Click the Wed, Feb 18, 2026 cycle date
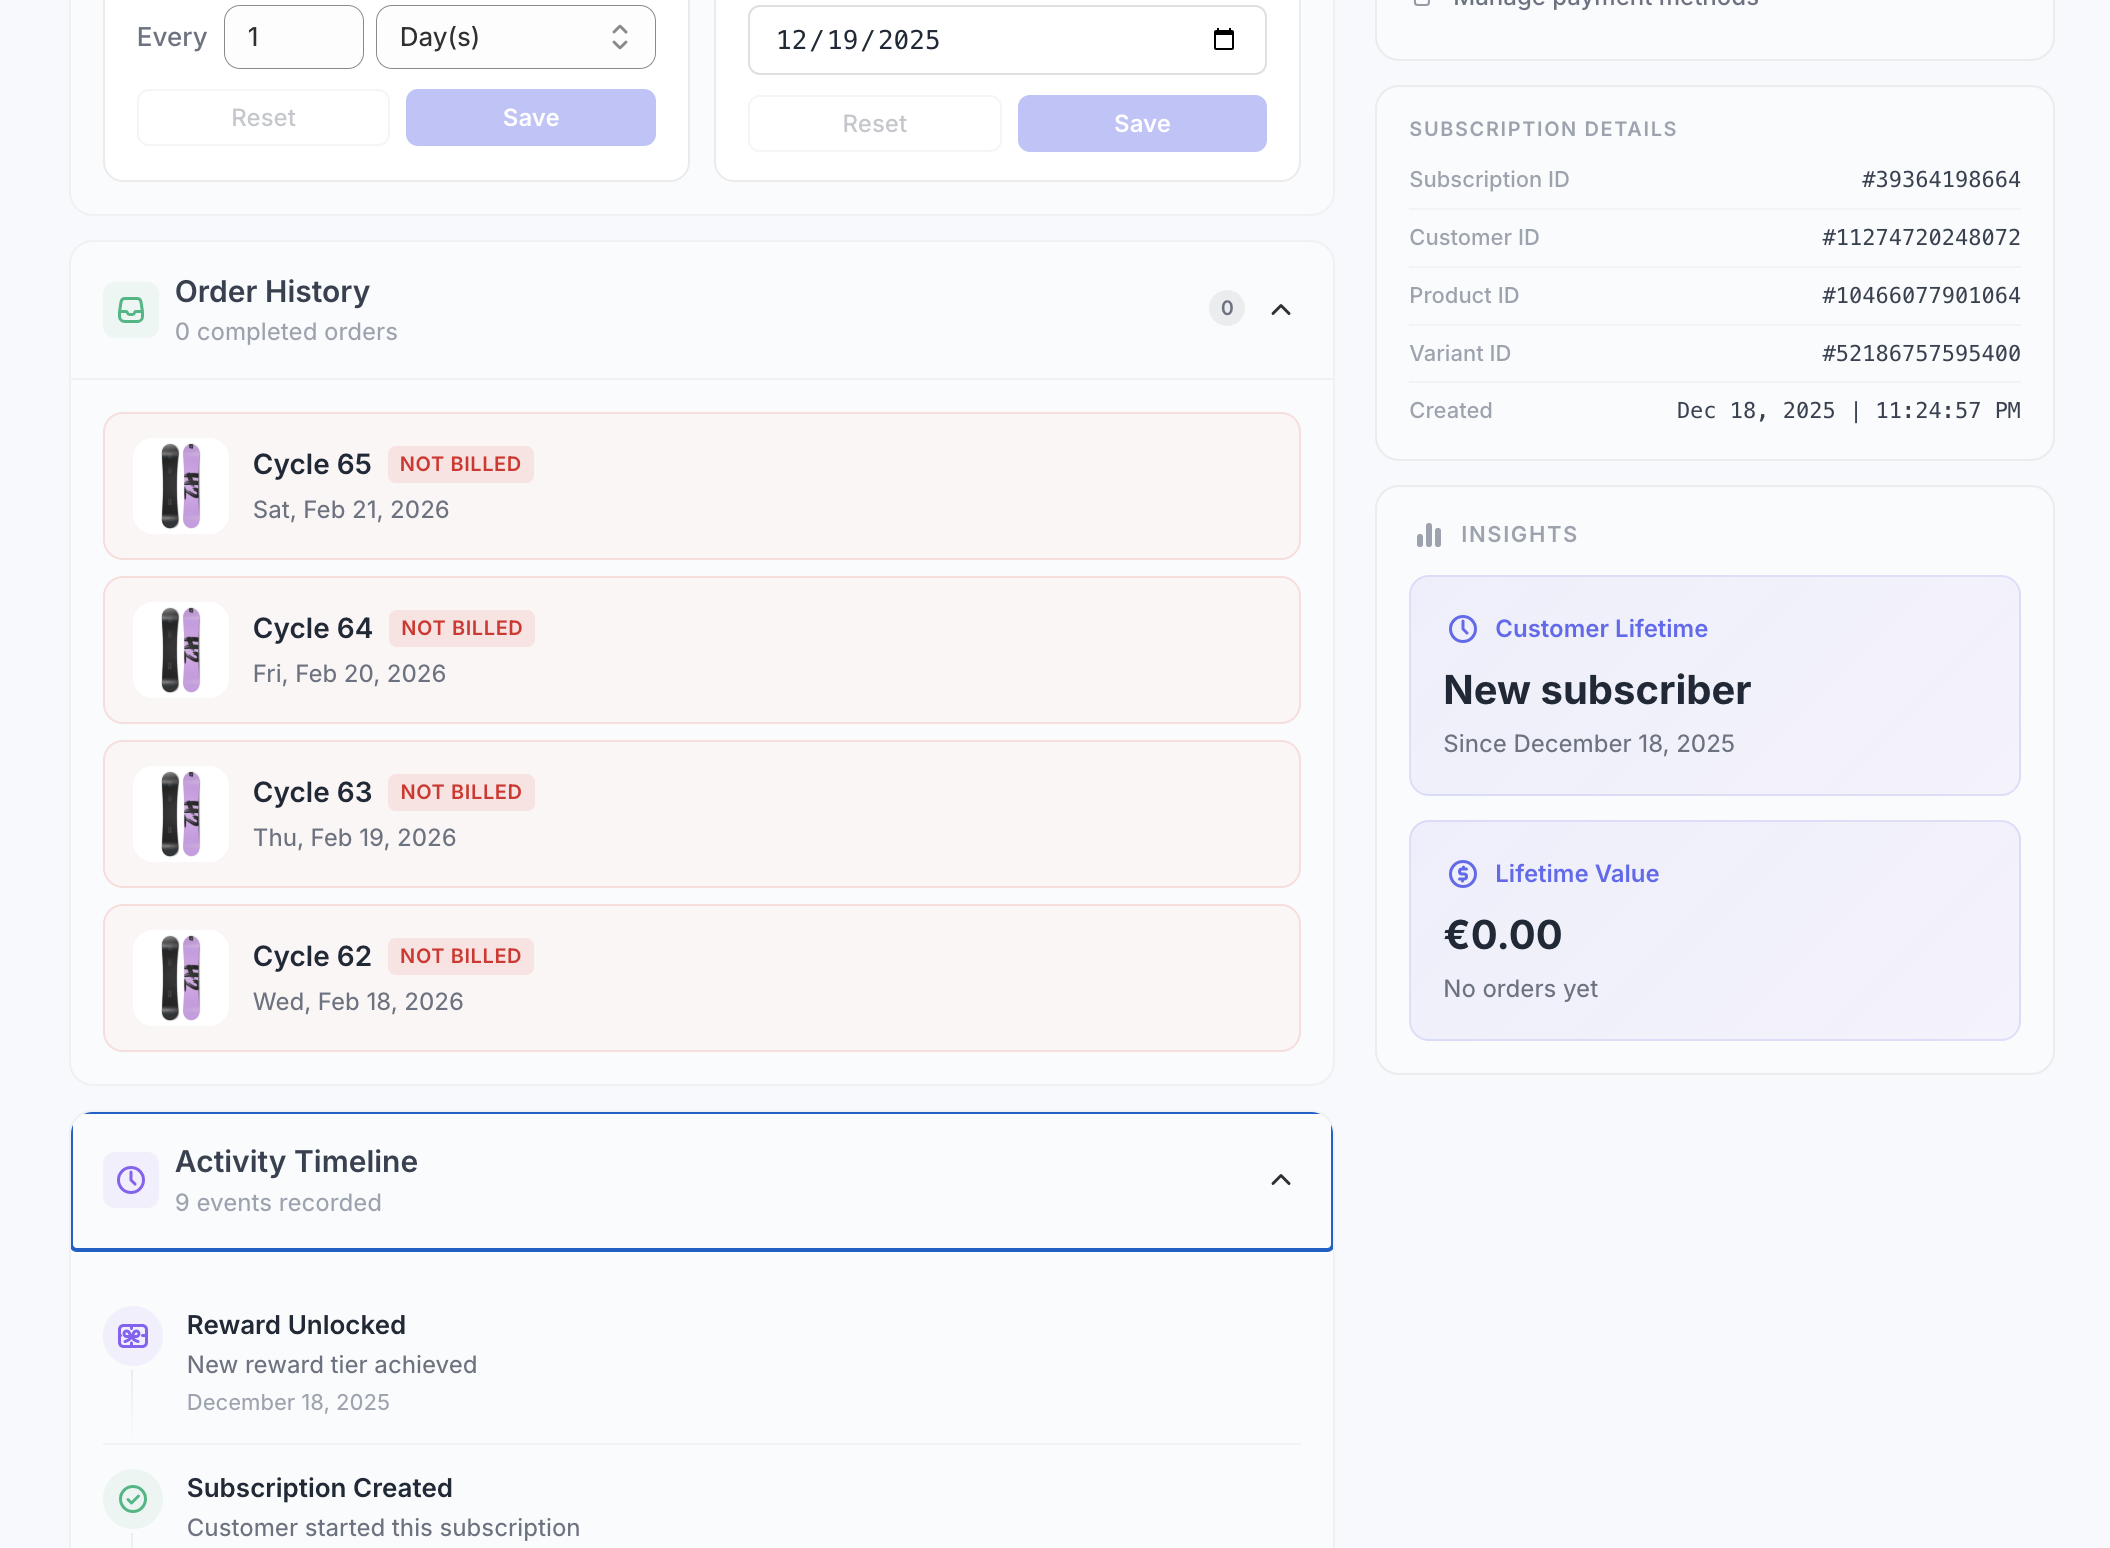This screenshot has height=1548, width=2110. click(358, 1002)
